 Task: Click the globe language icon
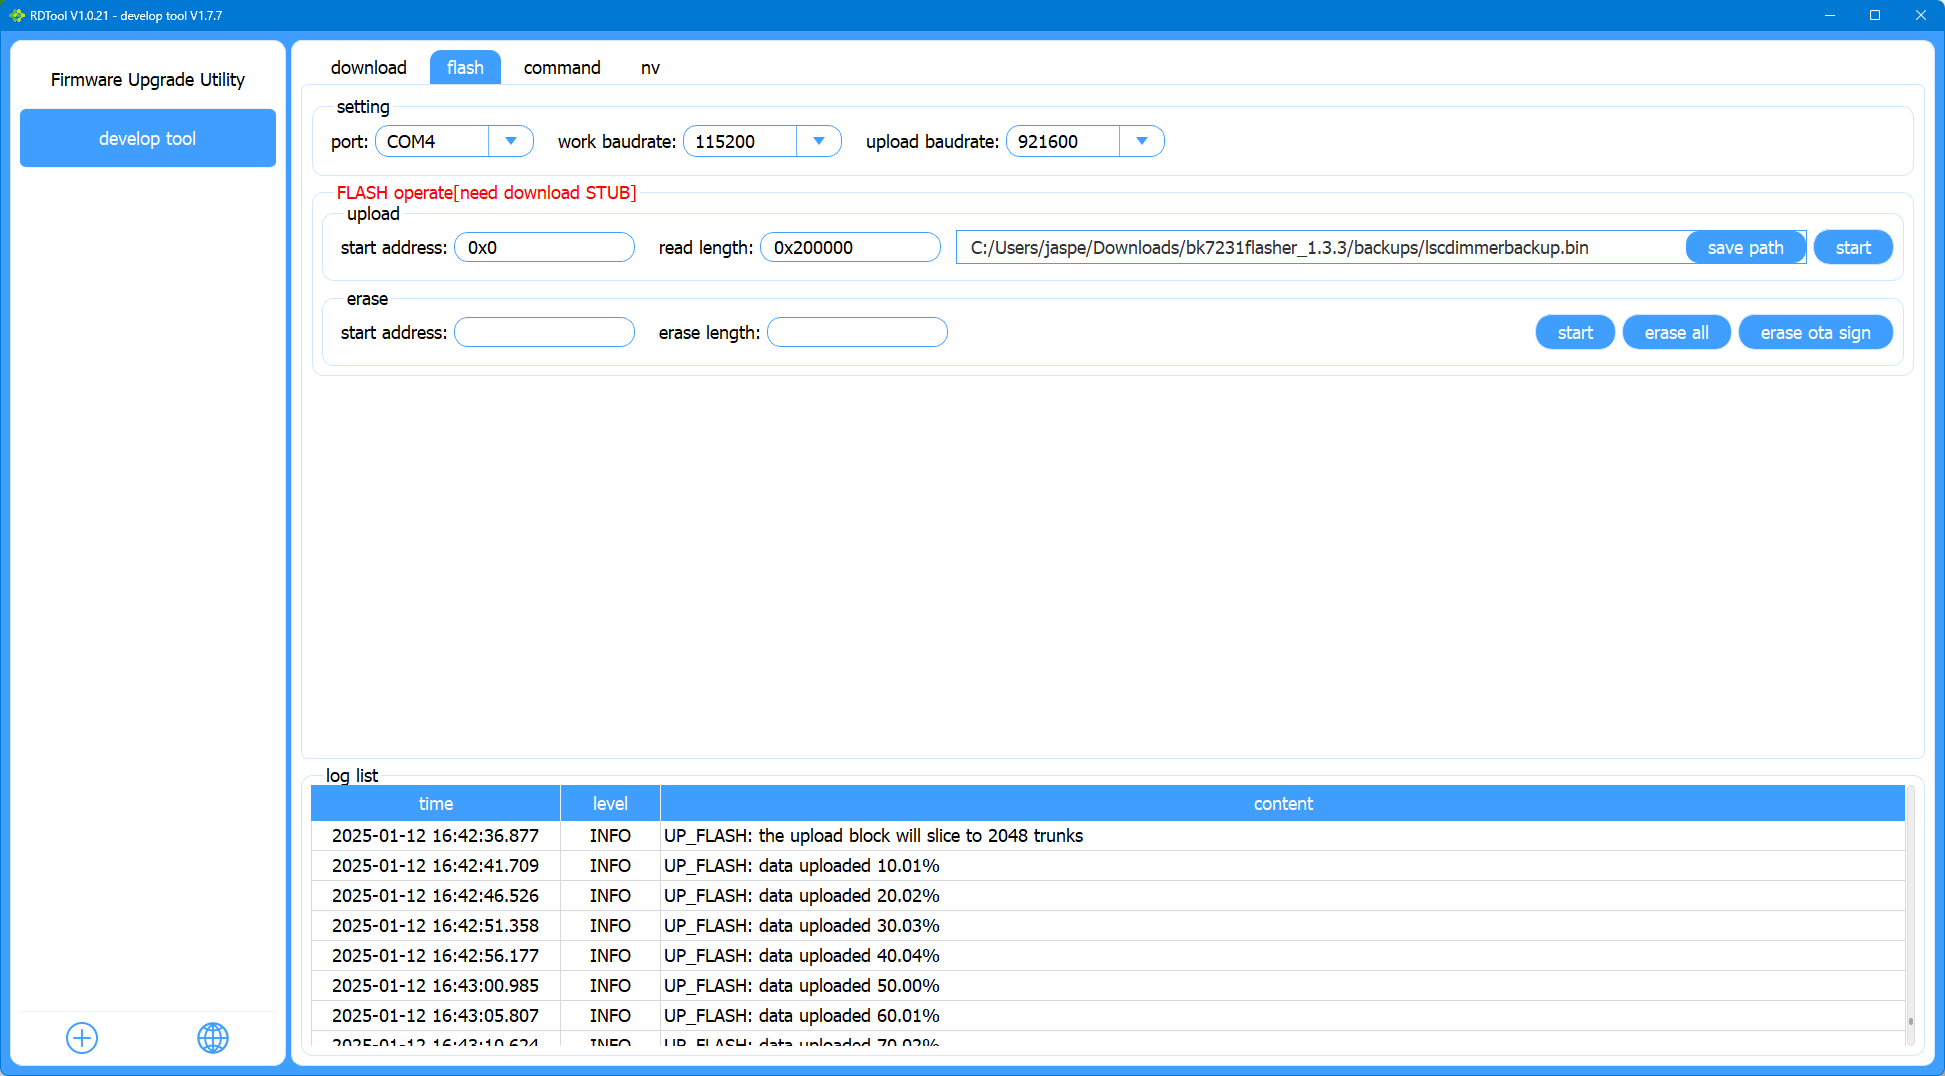pyautogui.click(x=213, y=1038)
